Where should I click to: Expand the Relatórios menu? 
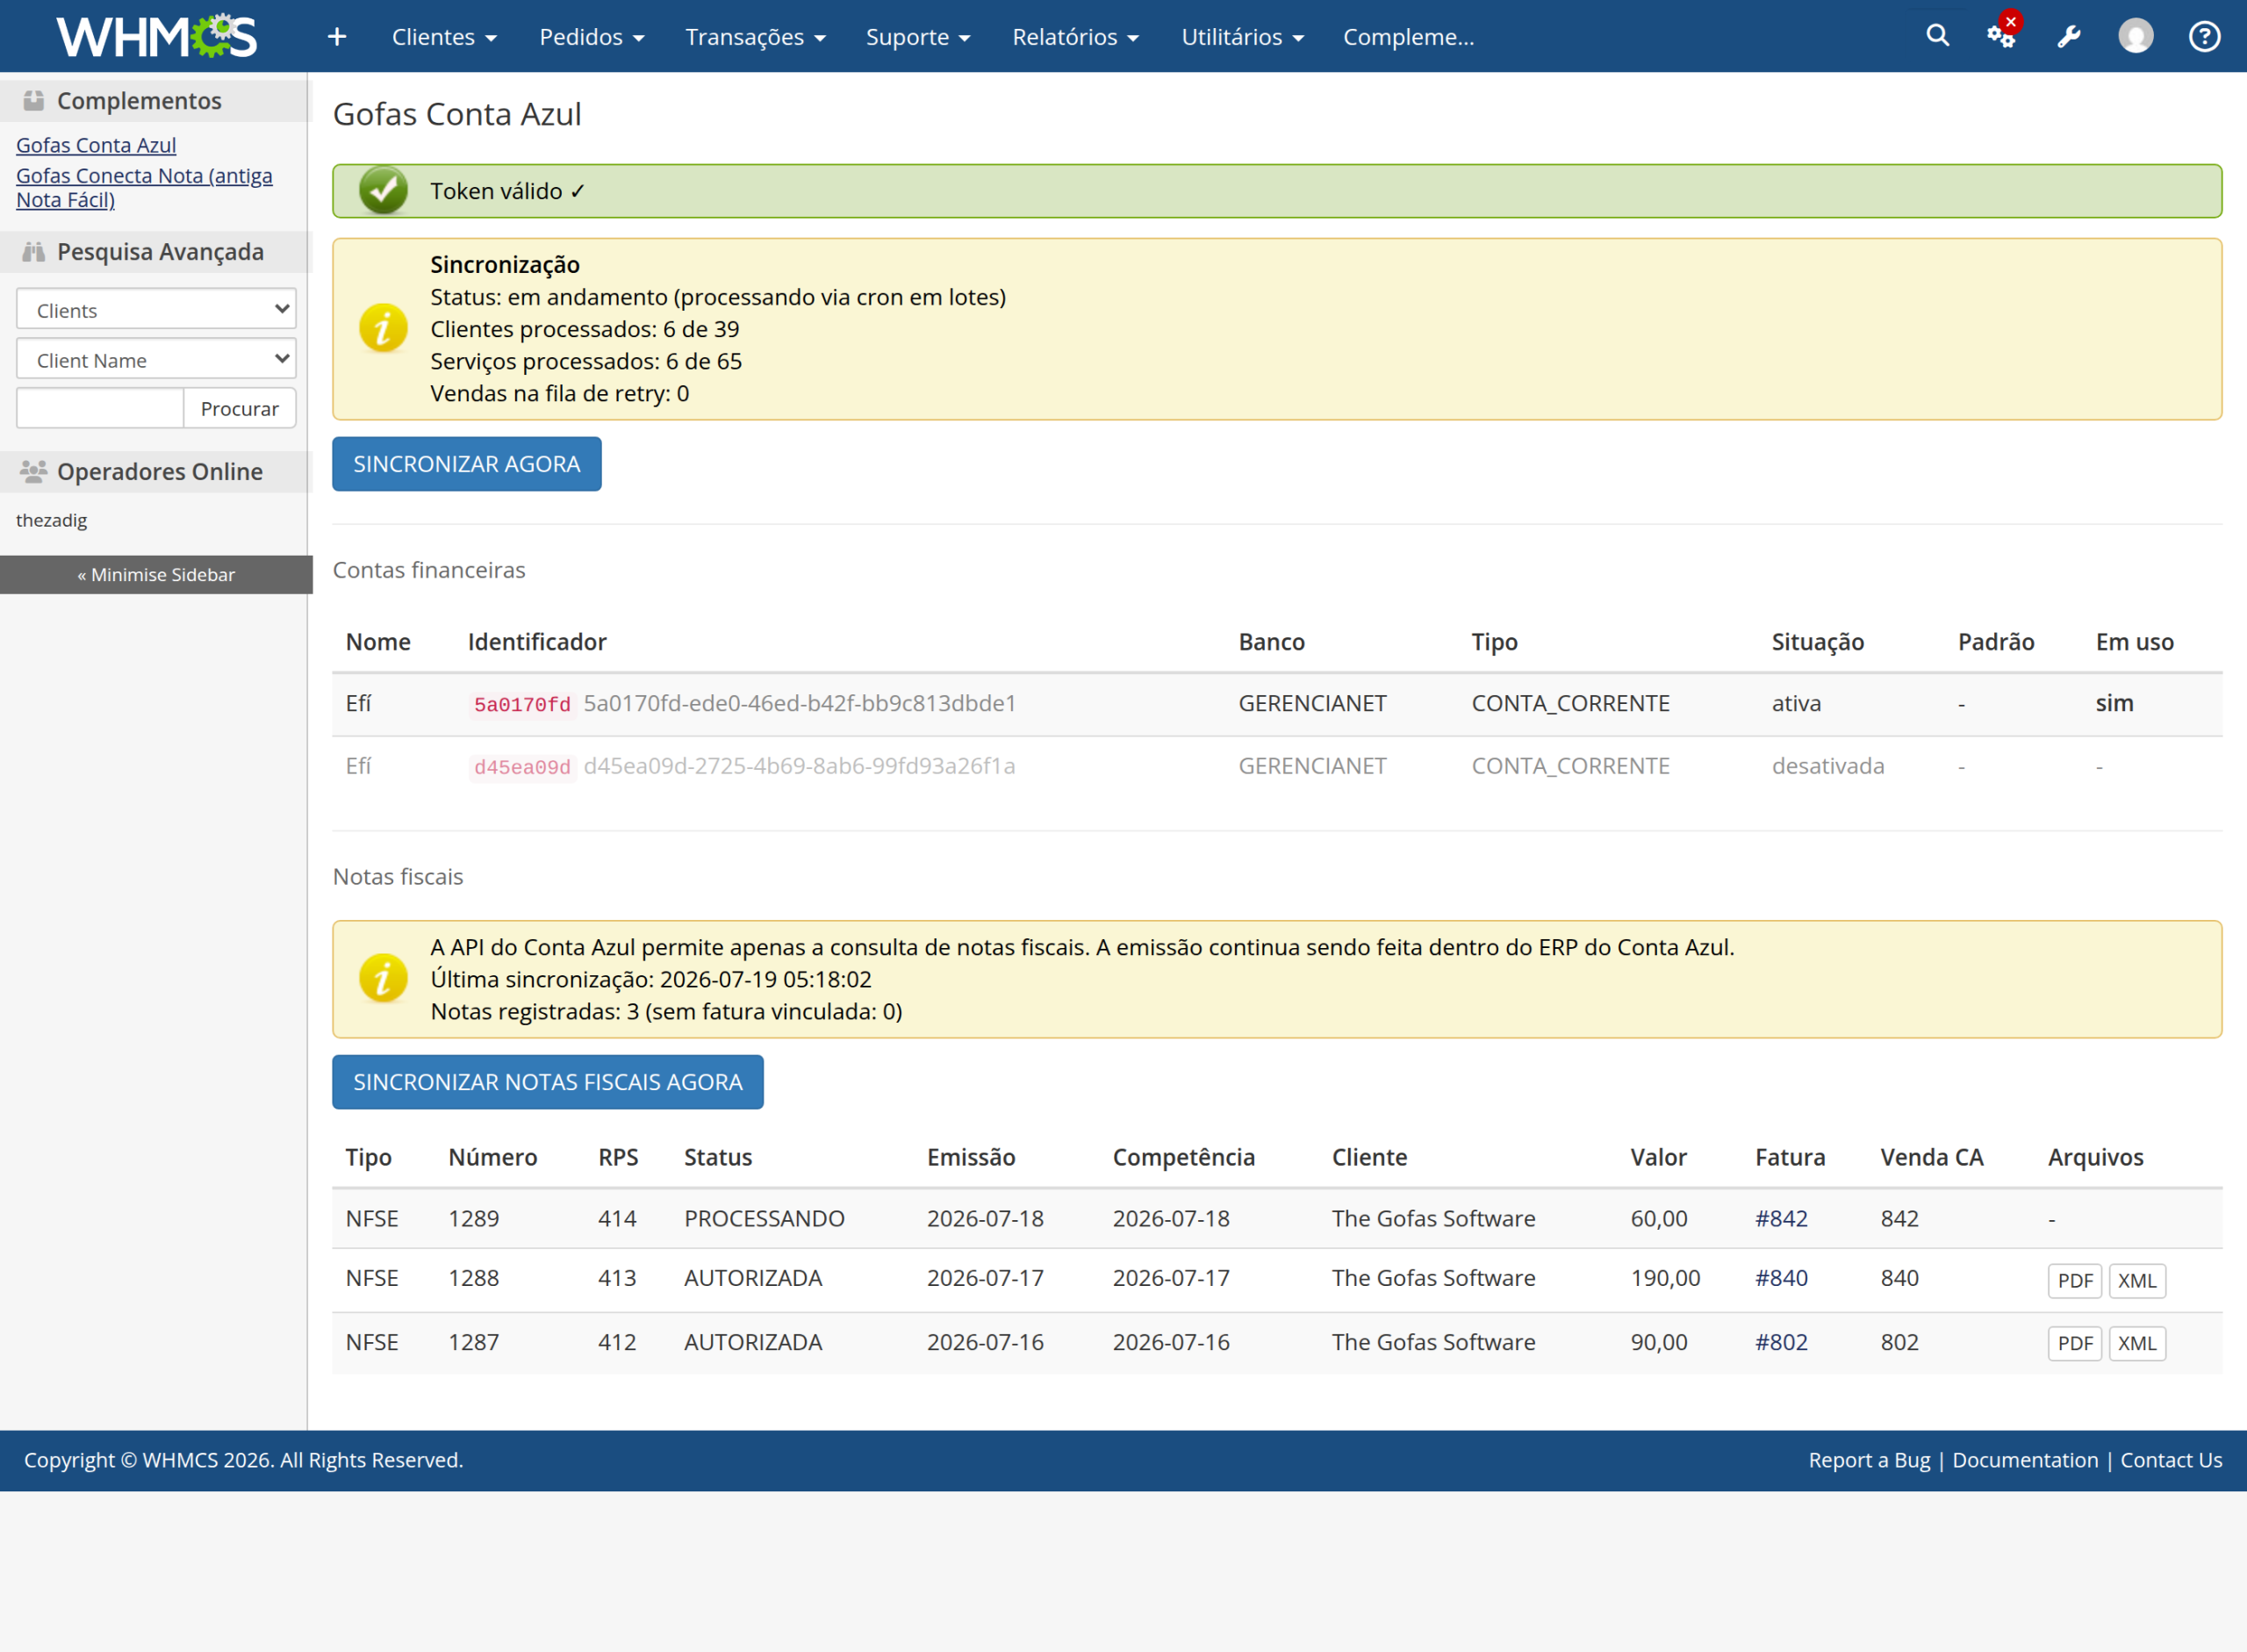(1075, 37)
